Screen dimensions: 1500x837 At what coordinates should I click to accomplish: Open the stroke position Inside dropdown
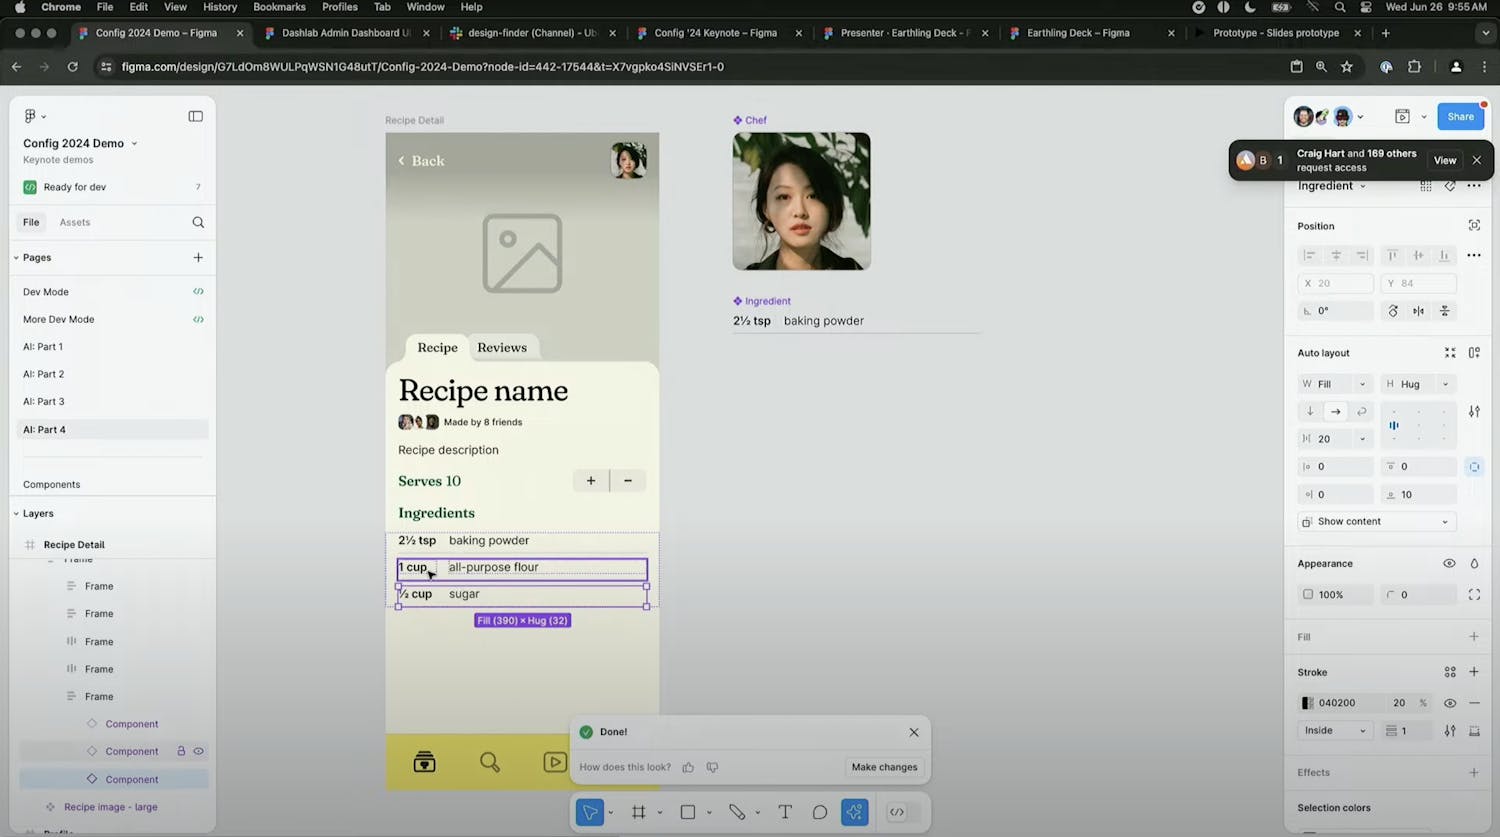click(1335, 731)
